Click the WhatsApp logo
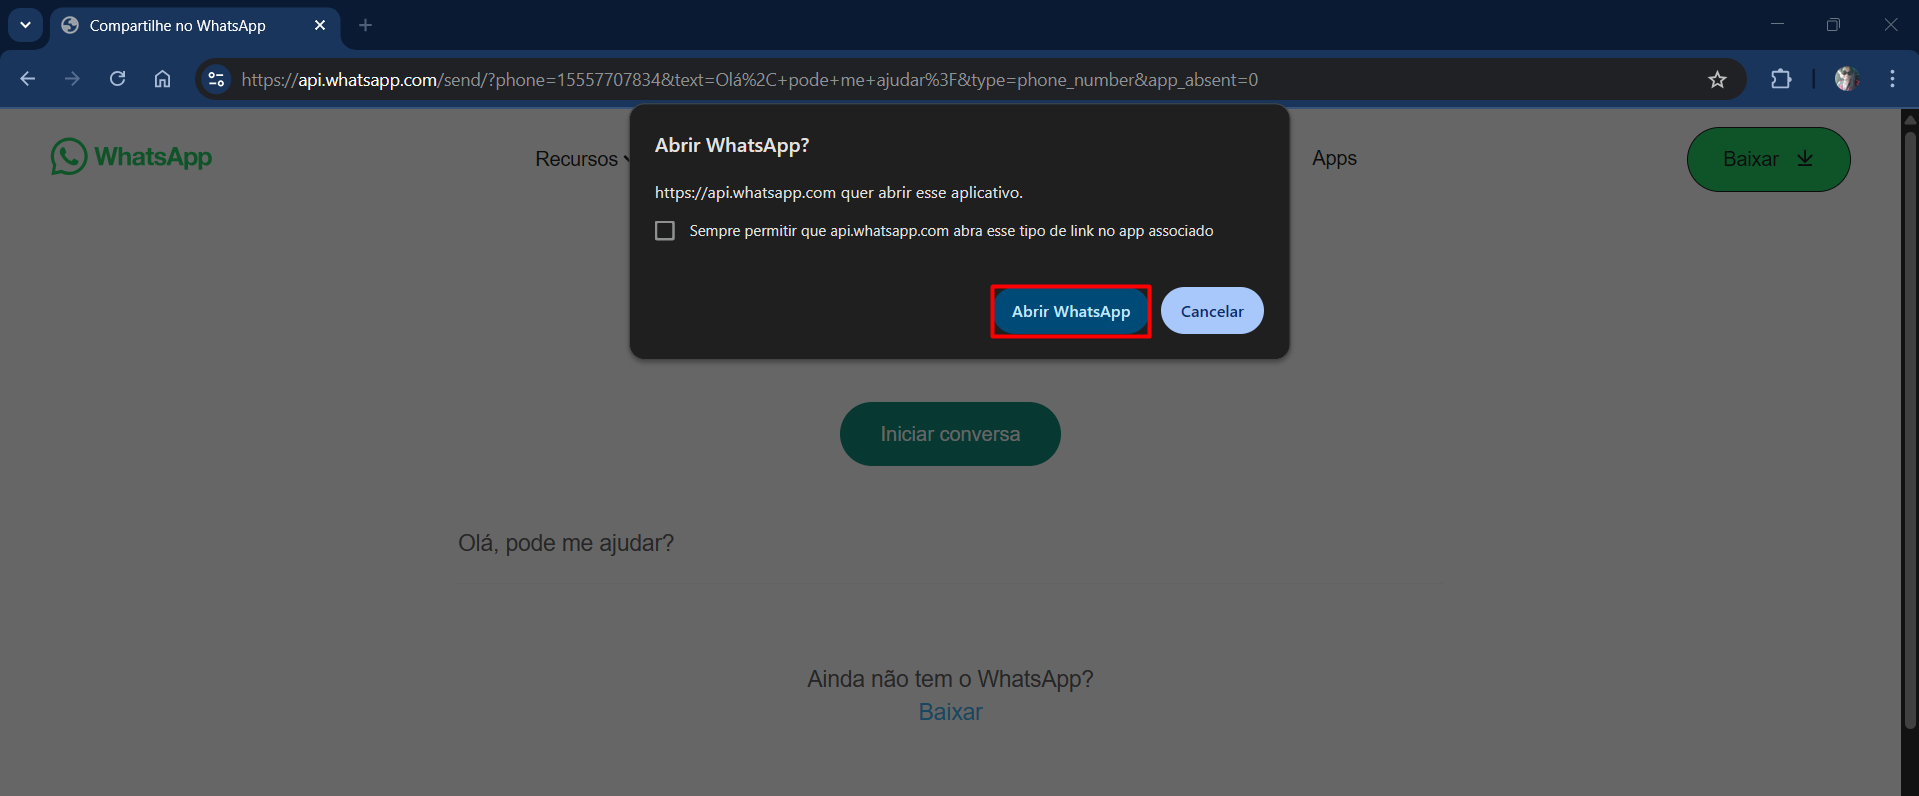This screenshot has height=796, width=1919. tap(131, 157)
